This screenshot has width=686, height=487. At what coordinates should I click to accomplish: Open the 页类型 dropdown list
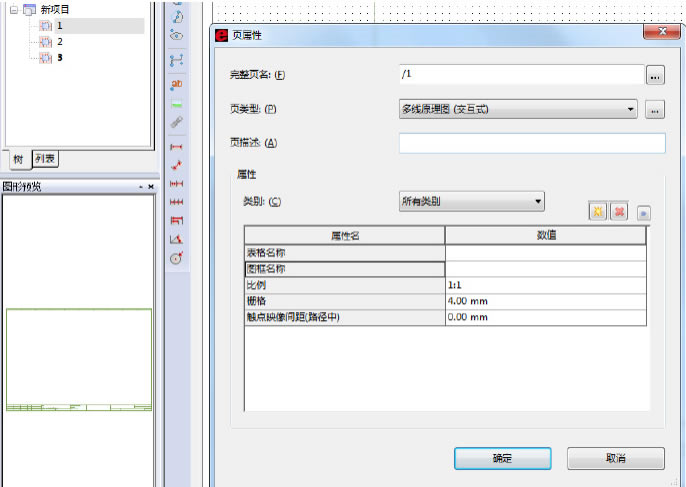[x=630, y=109]
